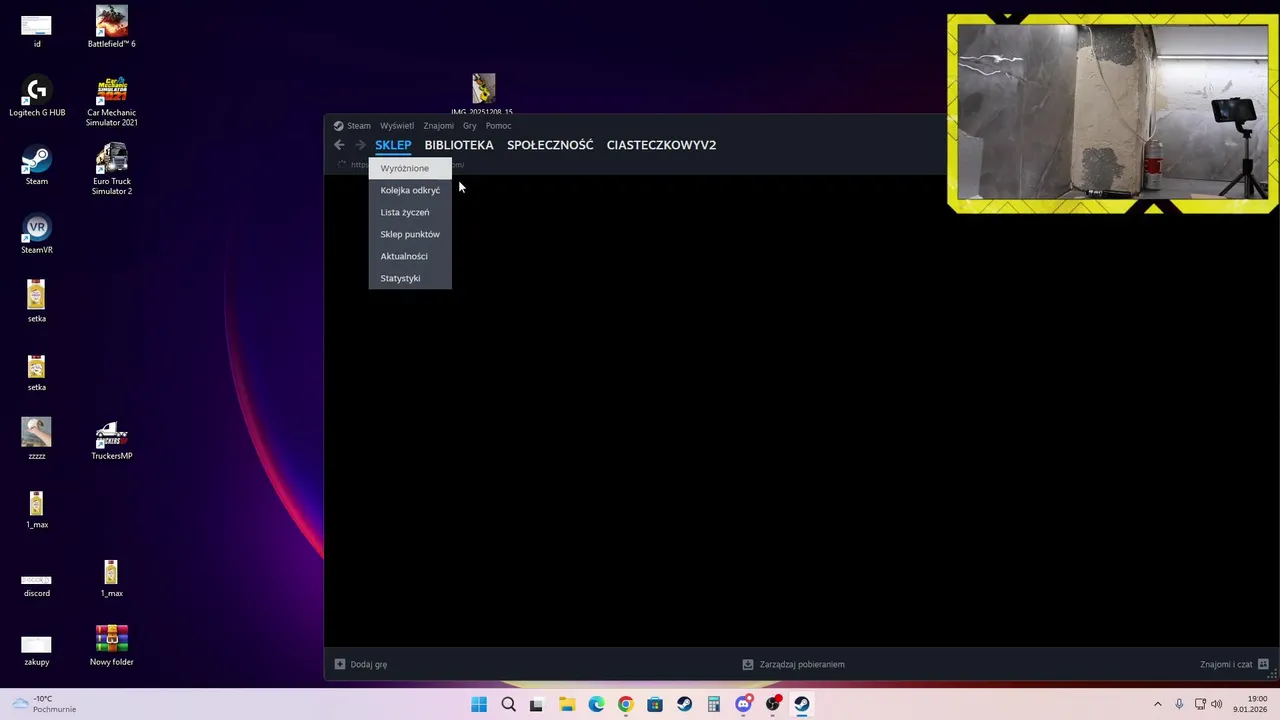This screenshot has height=720, width=1280.
Task: Choose Aktualności from the dropdown
Action: coord(410,256)
